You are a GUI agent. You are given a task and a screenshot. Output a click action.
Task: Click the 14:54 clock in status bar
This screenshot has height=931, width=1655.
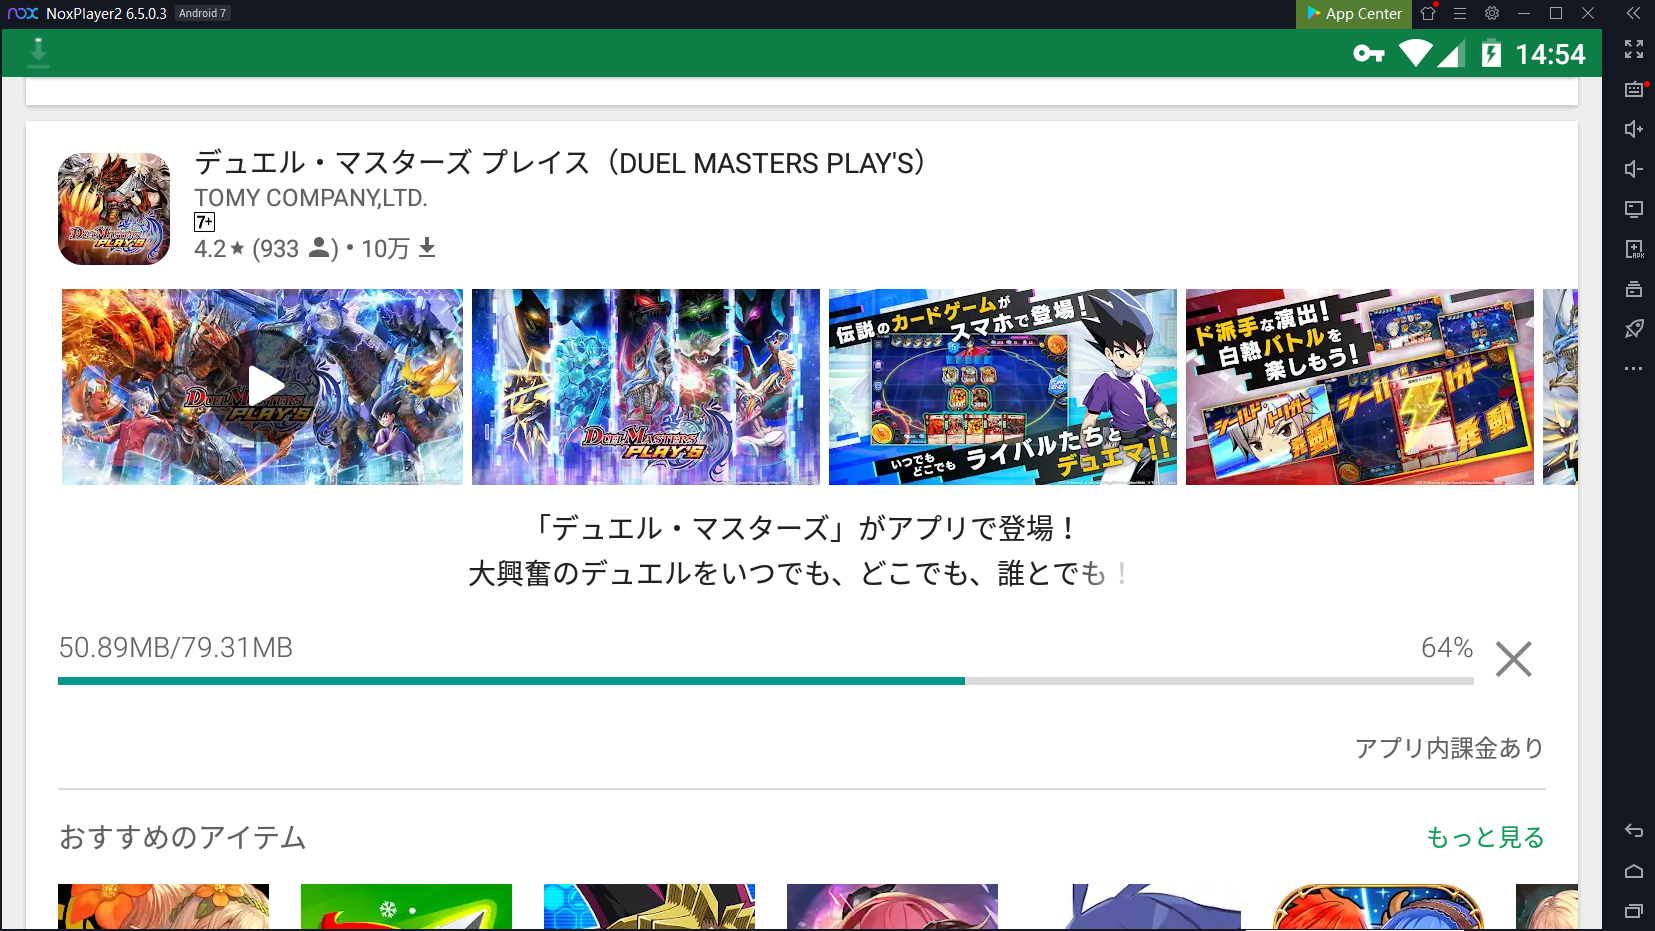[1550, 54]
